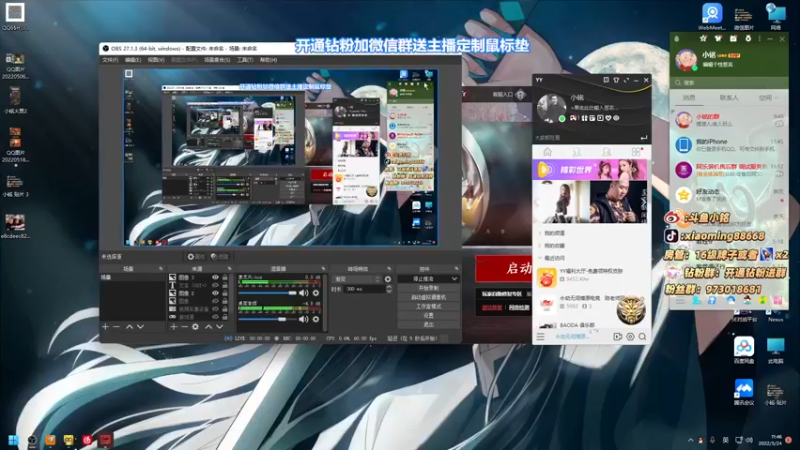Pop out the Sources dock panel
Image resolution: width=800 pixels, height=450 pixels.
click(x=229, y=269)
